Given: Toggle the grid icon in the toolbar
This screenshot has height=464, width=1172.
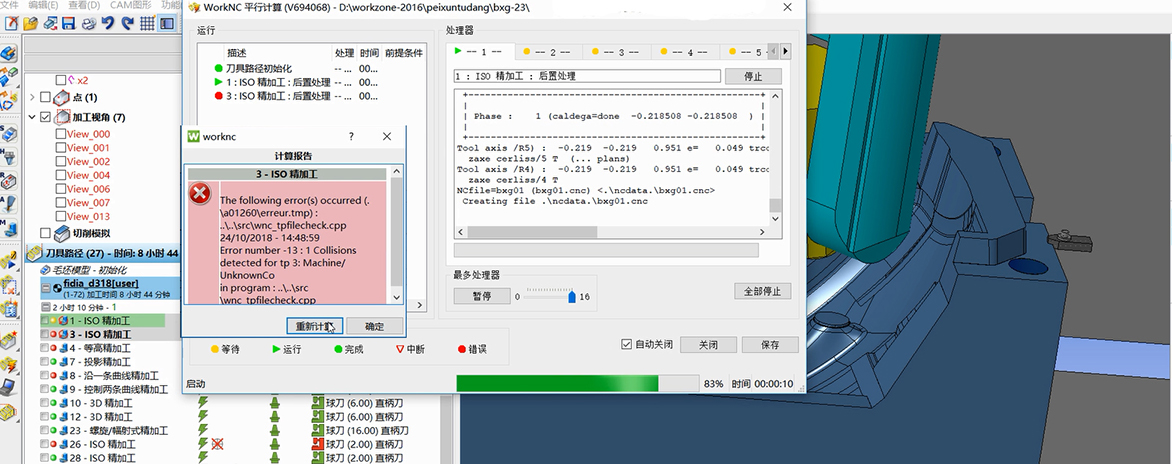Looking at the screenshot, I should [x=147, y=23].
